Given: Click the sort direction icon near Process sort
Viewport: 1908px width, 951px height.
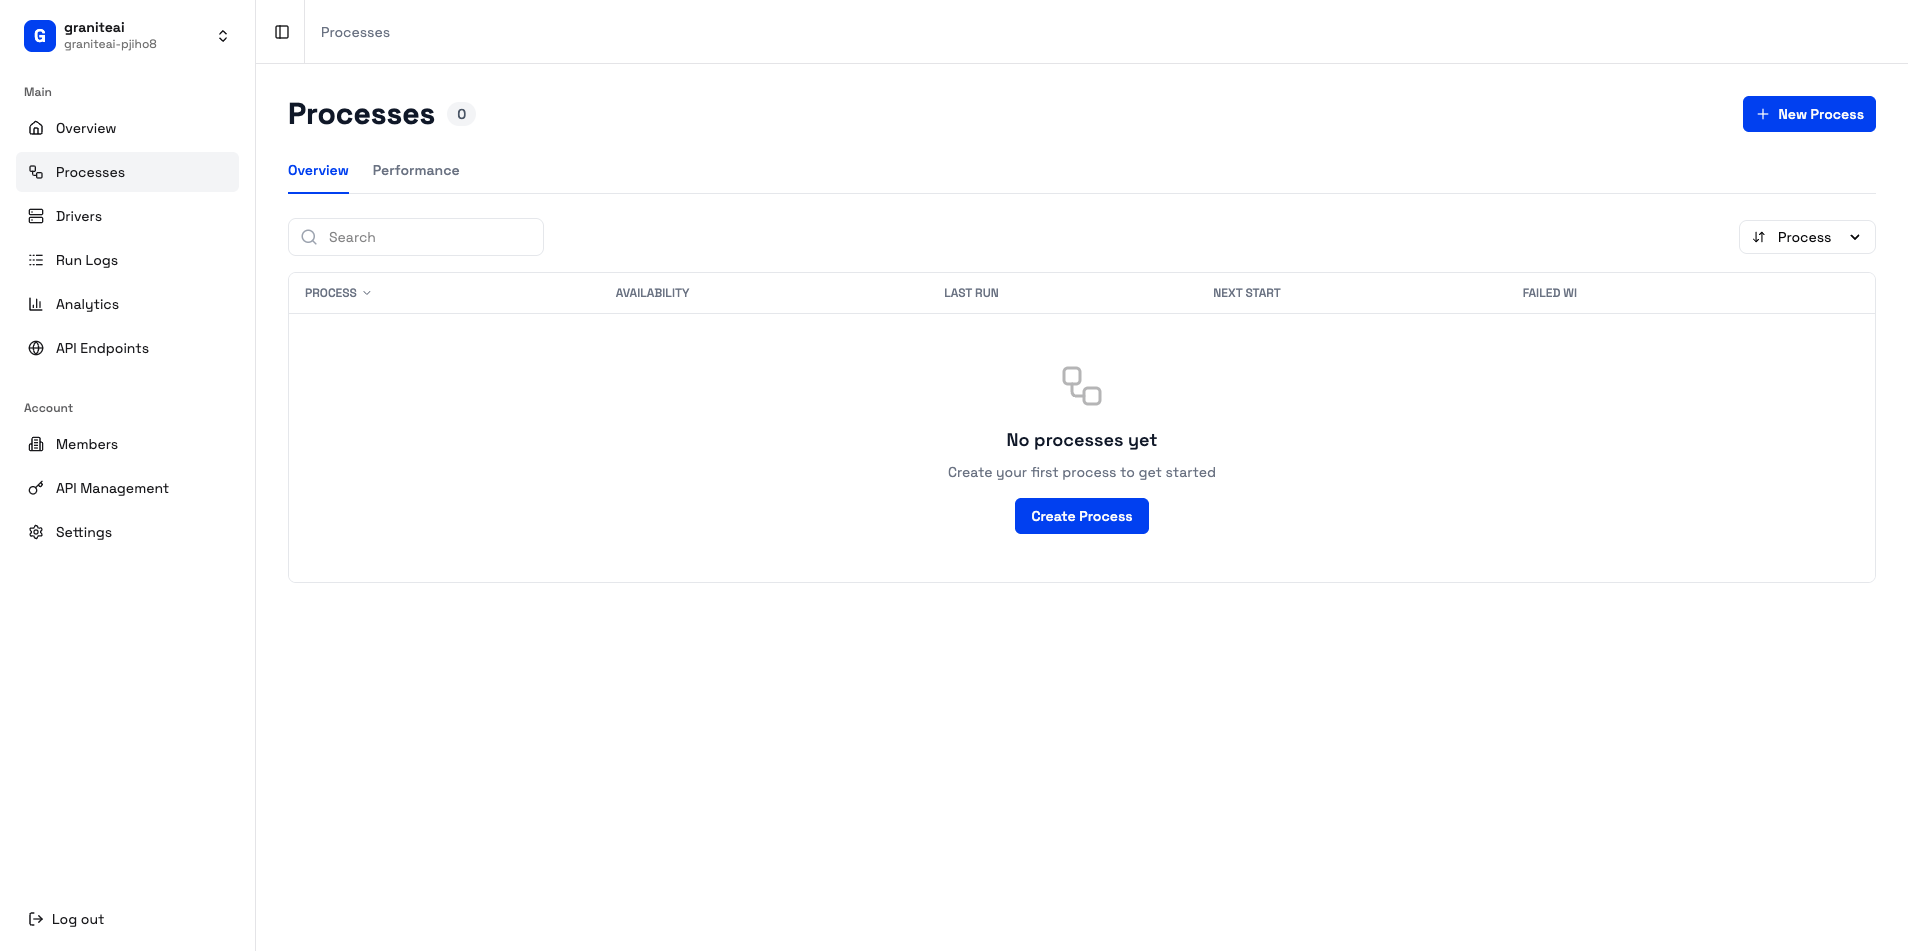Looking at the screenshot, I should tap(1760, 237).
